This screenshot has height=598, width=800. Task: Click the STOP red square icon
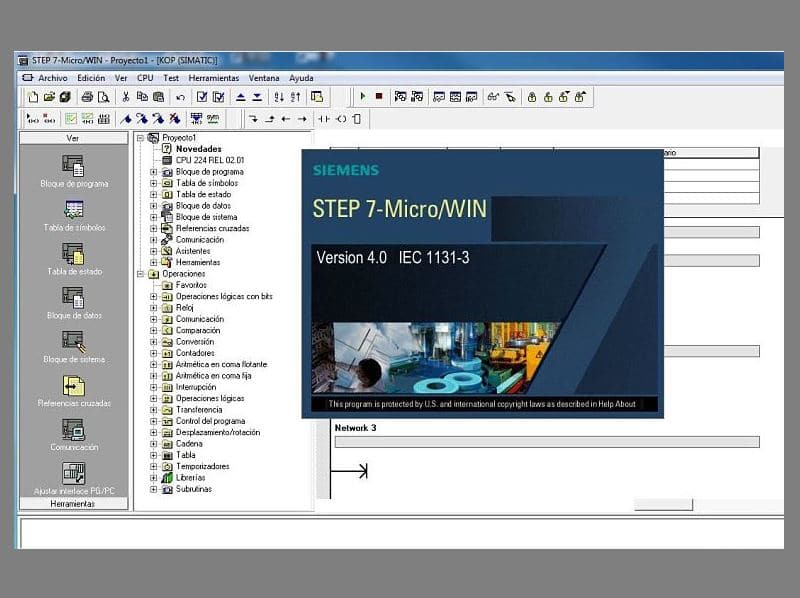pos(379,96)
